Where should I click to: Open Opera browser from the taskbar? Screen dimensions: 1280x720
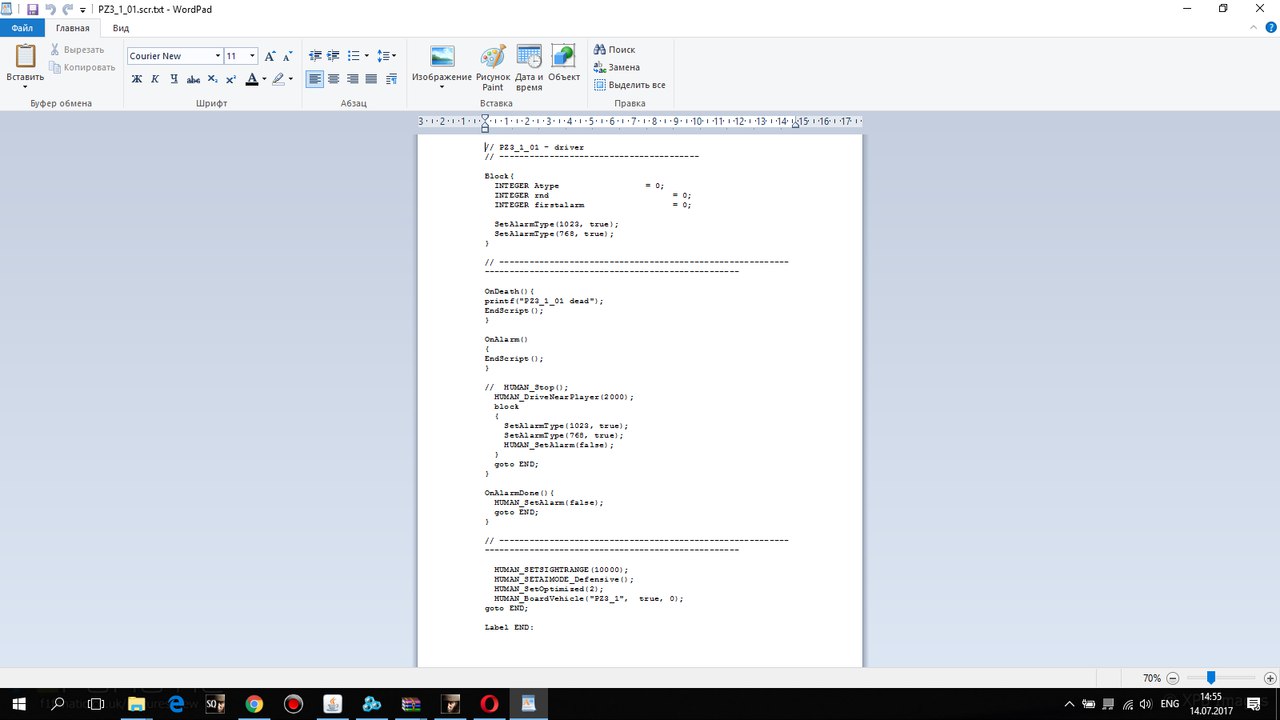tap(489, 704)
